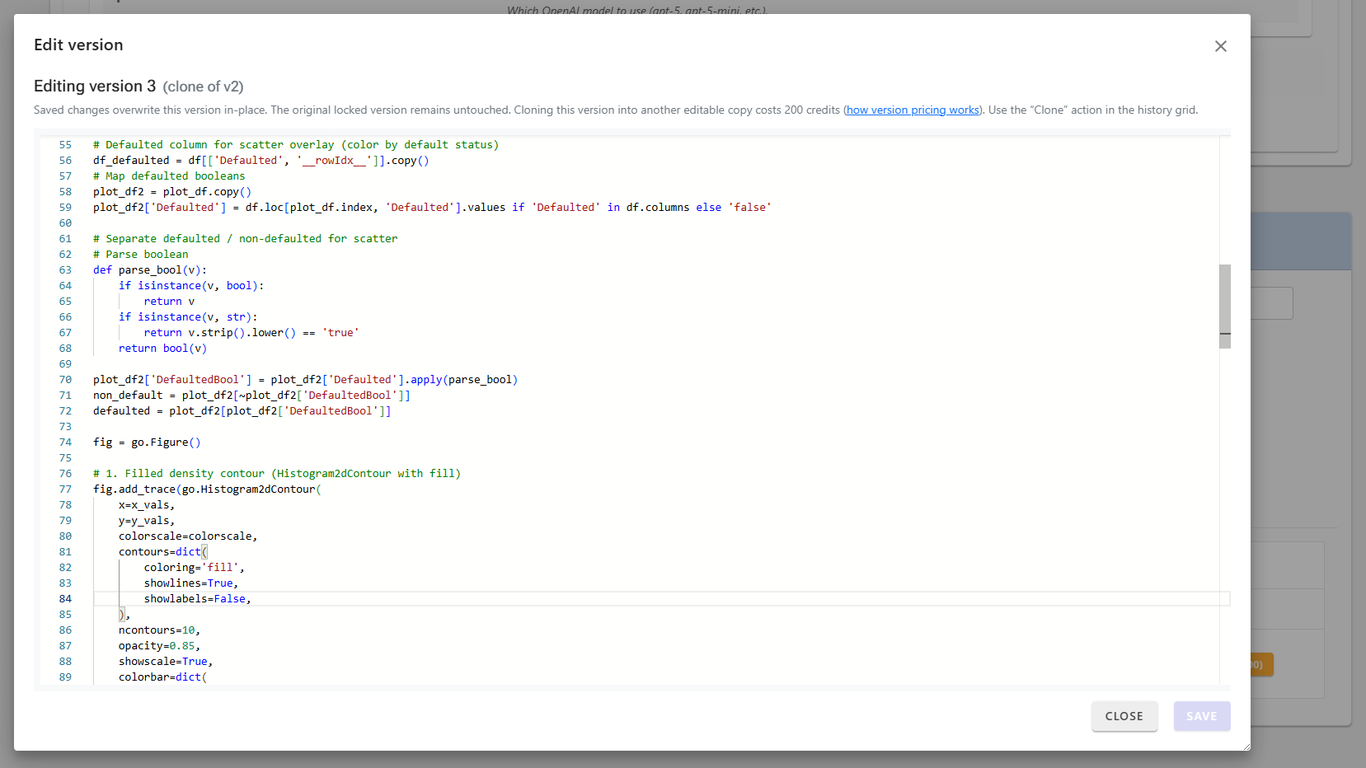Click the 'showscale=True,' line
The height and width of the screenshot is (768, 1366).
tap(166, 662)
